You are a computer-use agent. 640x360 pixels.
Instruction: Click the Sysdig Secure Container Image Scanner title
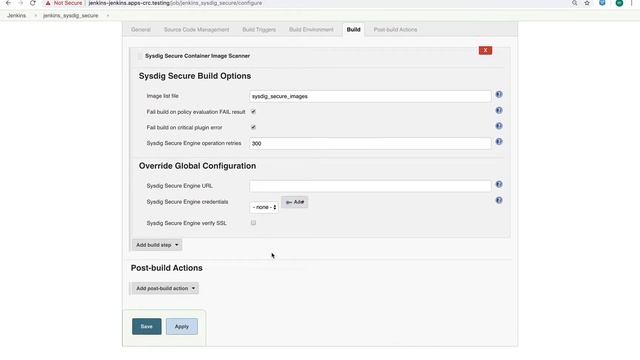tap(198, 56)
